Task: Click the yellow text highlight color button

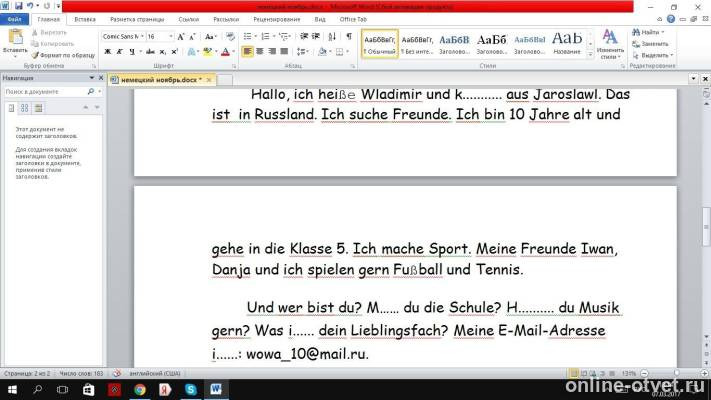Action: click(x=207, y=52)
